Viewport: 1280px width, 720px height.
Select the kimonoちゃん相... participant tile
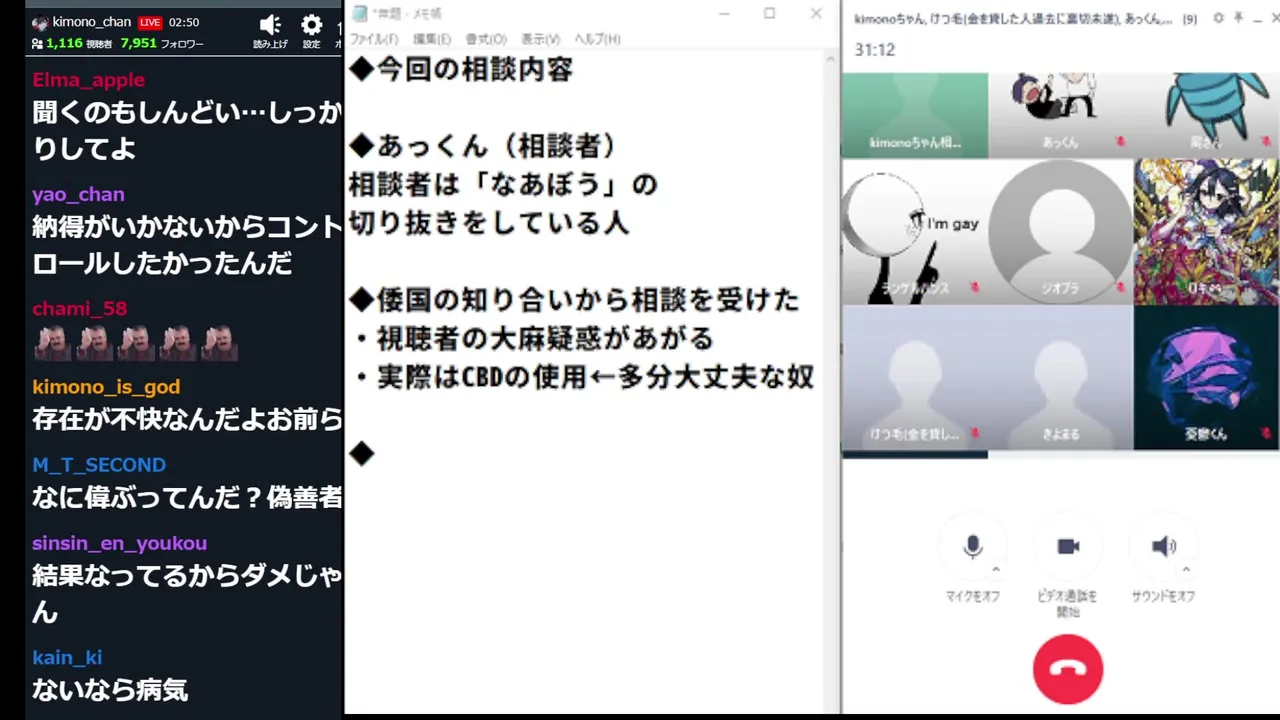(914, 115)
